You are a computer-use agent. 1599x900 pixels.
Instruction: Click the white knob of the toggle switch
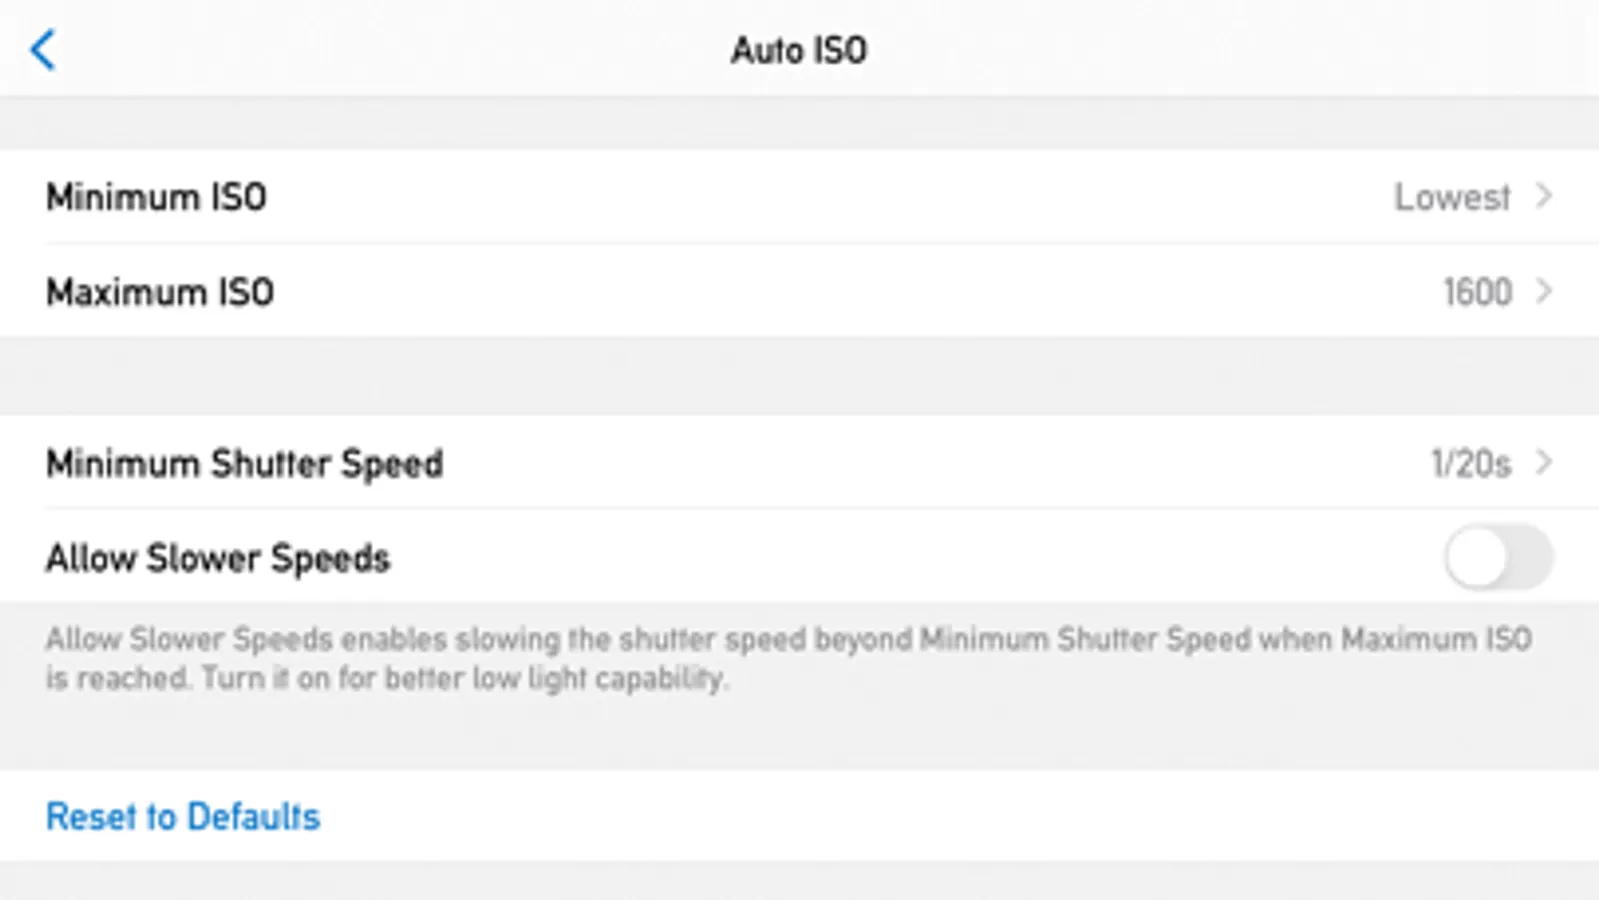[x=1477, y=557]
